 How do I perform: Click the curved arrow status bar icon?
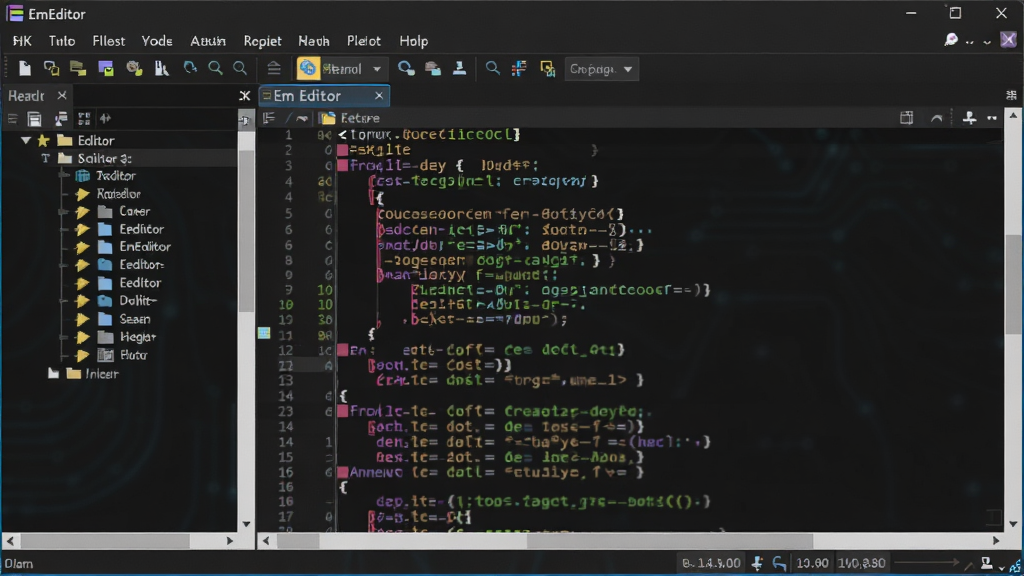(x=779, y=563)
